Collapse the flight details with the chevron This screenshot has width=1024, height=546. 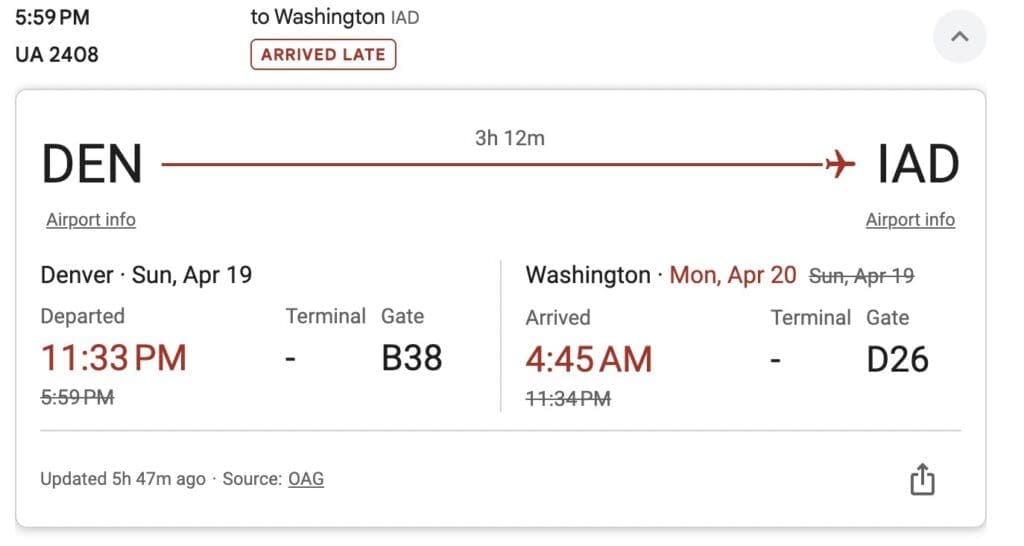(959, 37)
